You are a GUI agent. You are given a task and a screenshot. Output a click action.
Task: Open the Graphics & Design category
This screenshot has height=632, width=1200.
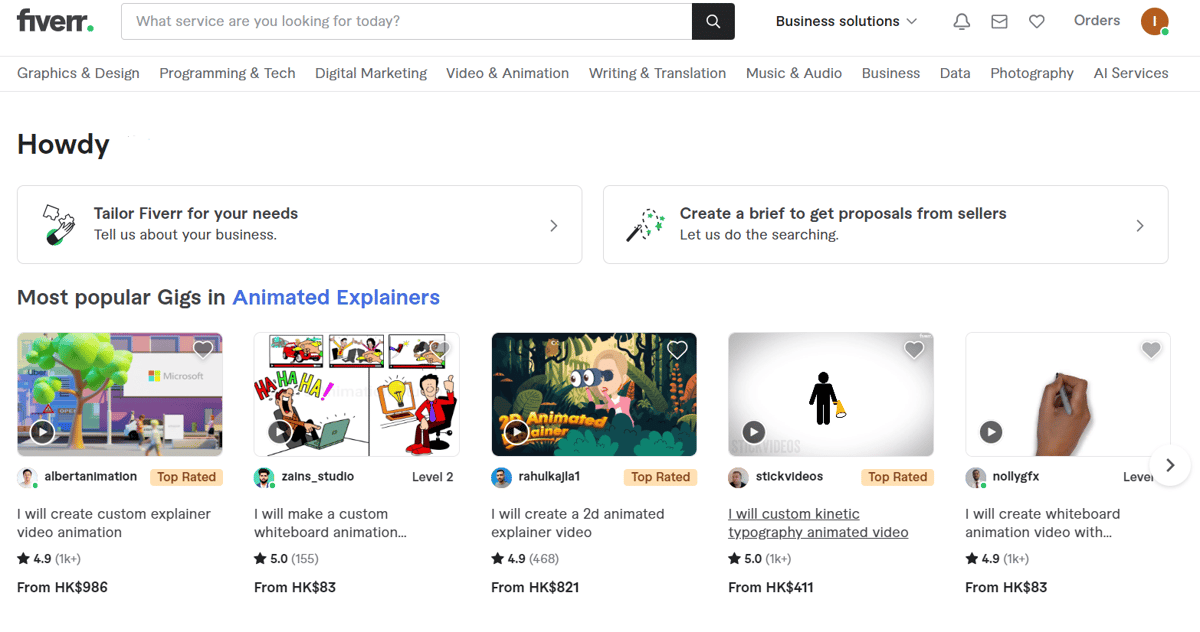78,73
